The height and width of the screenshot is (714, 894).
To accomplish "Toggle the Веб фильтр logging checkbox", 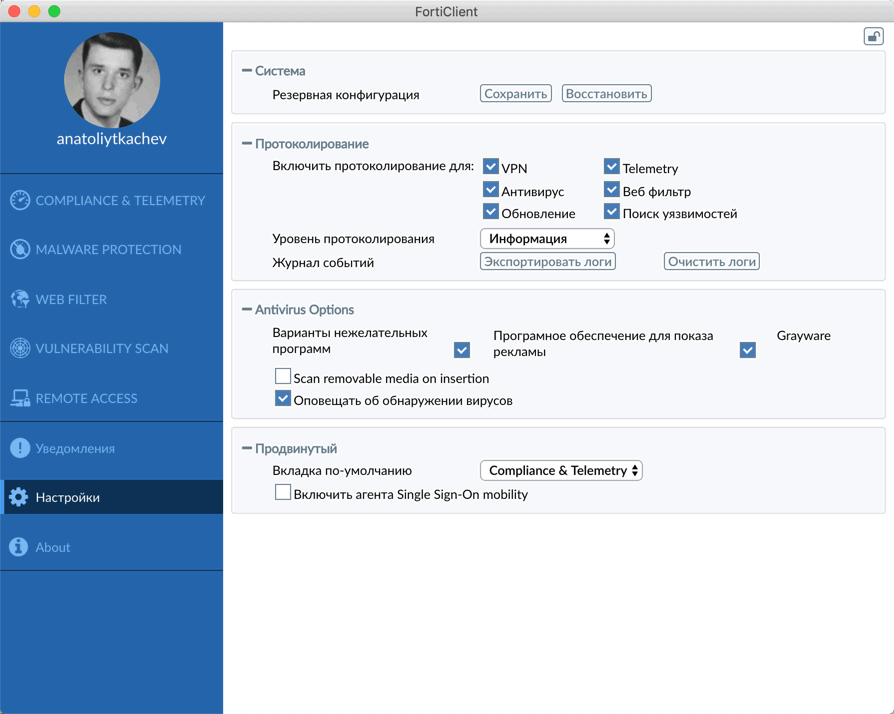I will [x=612, y=189].
